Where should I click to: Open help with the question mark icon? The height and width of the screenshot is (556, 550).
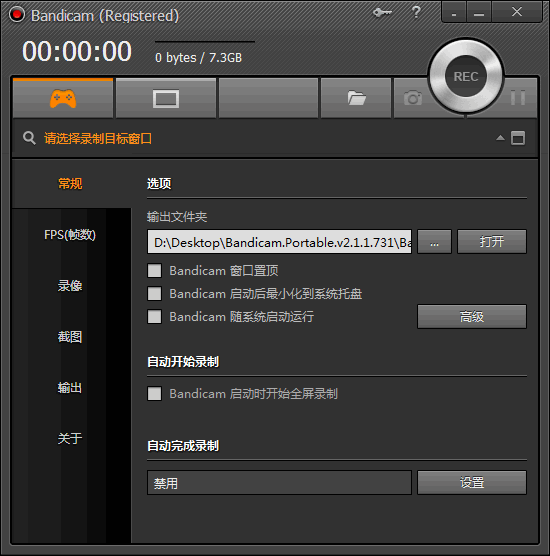(x=416, y=12)
